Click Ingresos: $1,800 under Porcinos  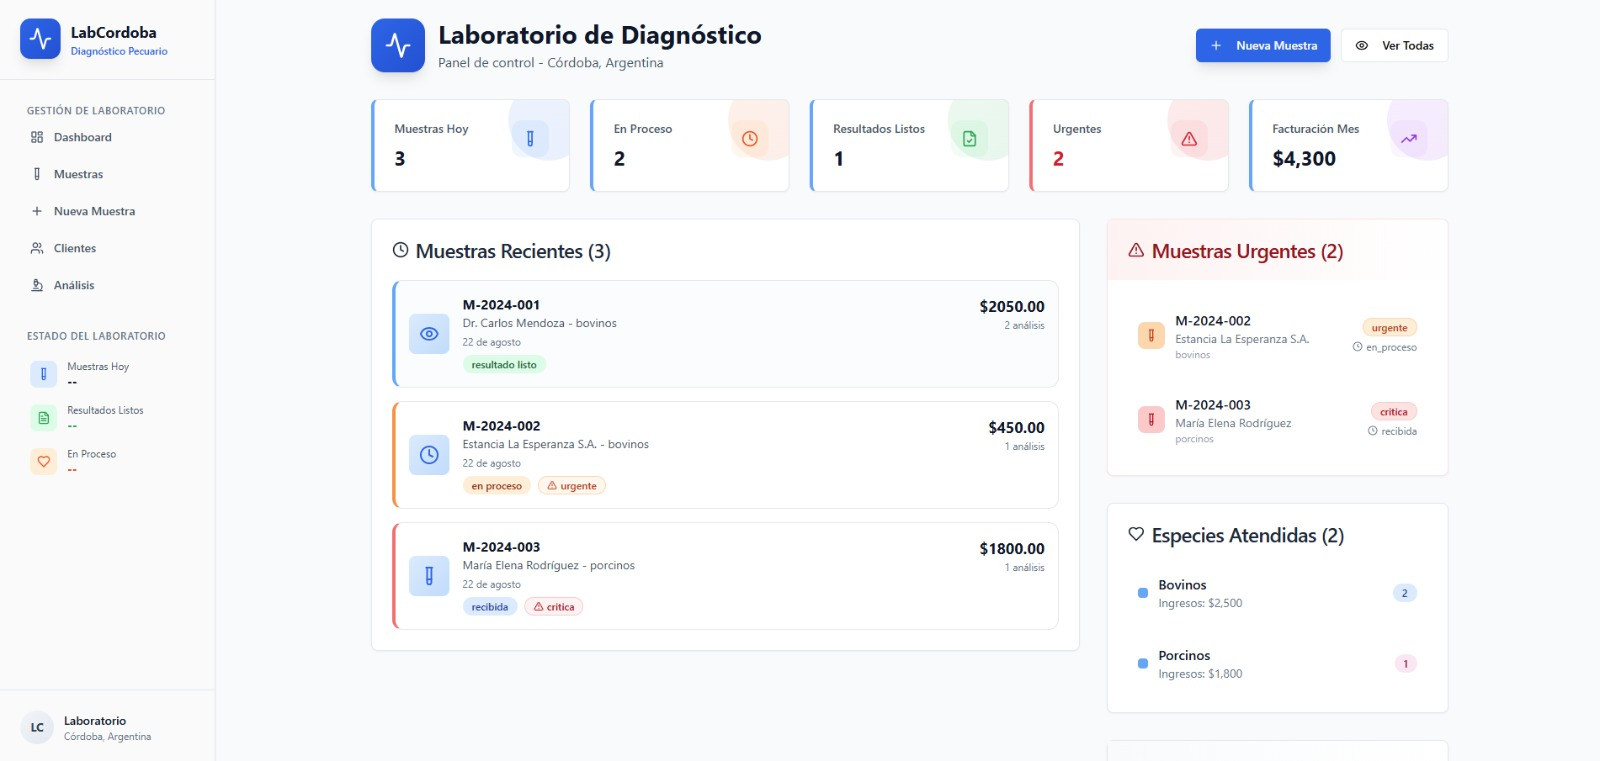1200,674
